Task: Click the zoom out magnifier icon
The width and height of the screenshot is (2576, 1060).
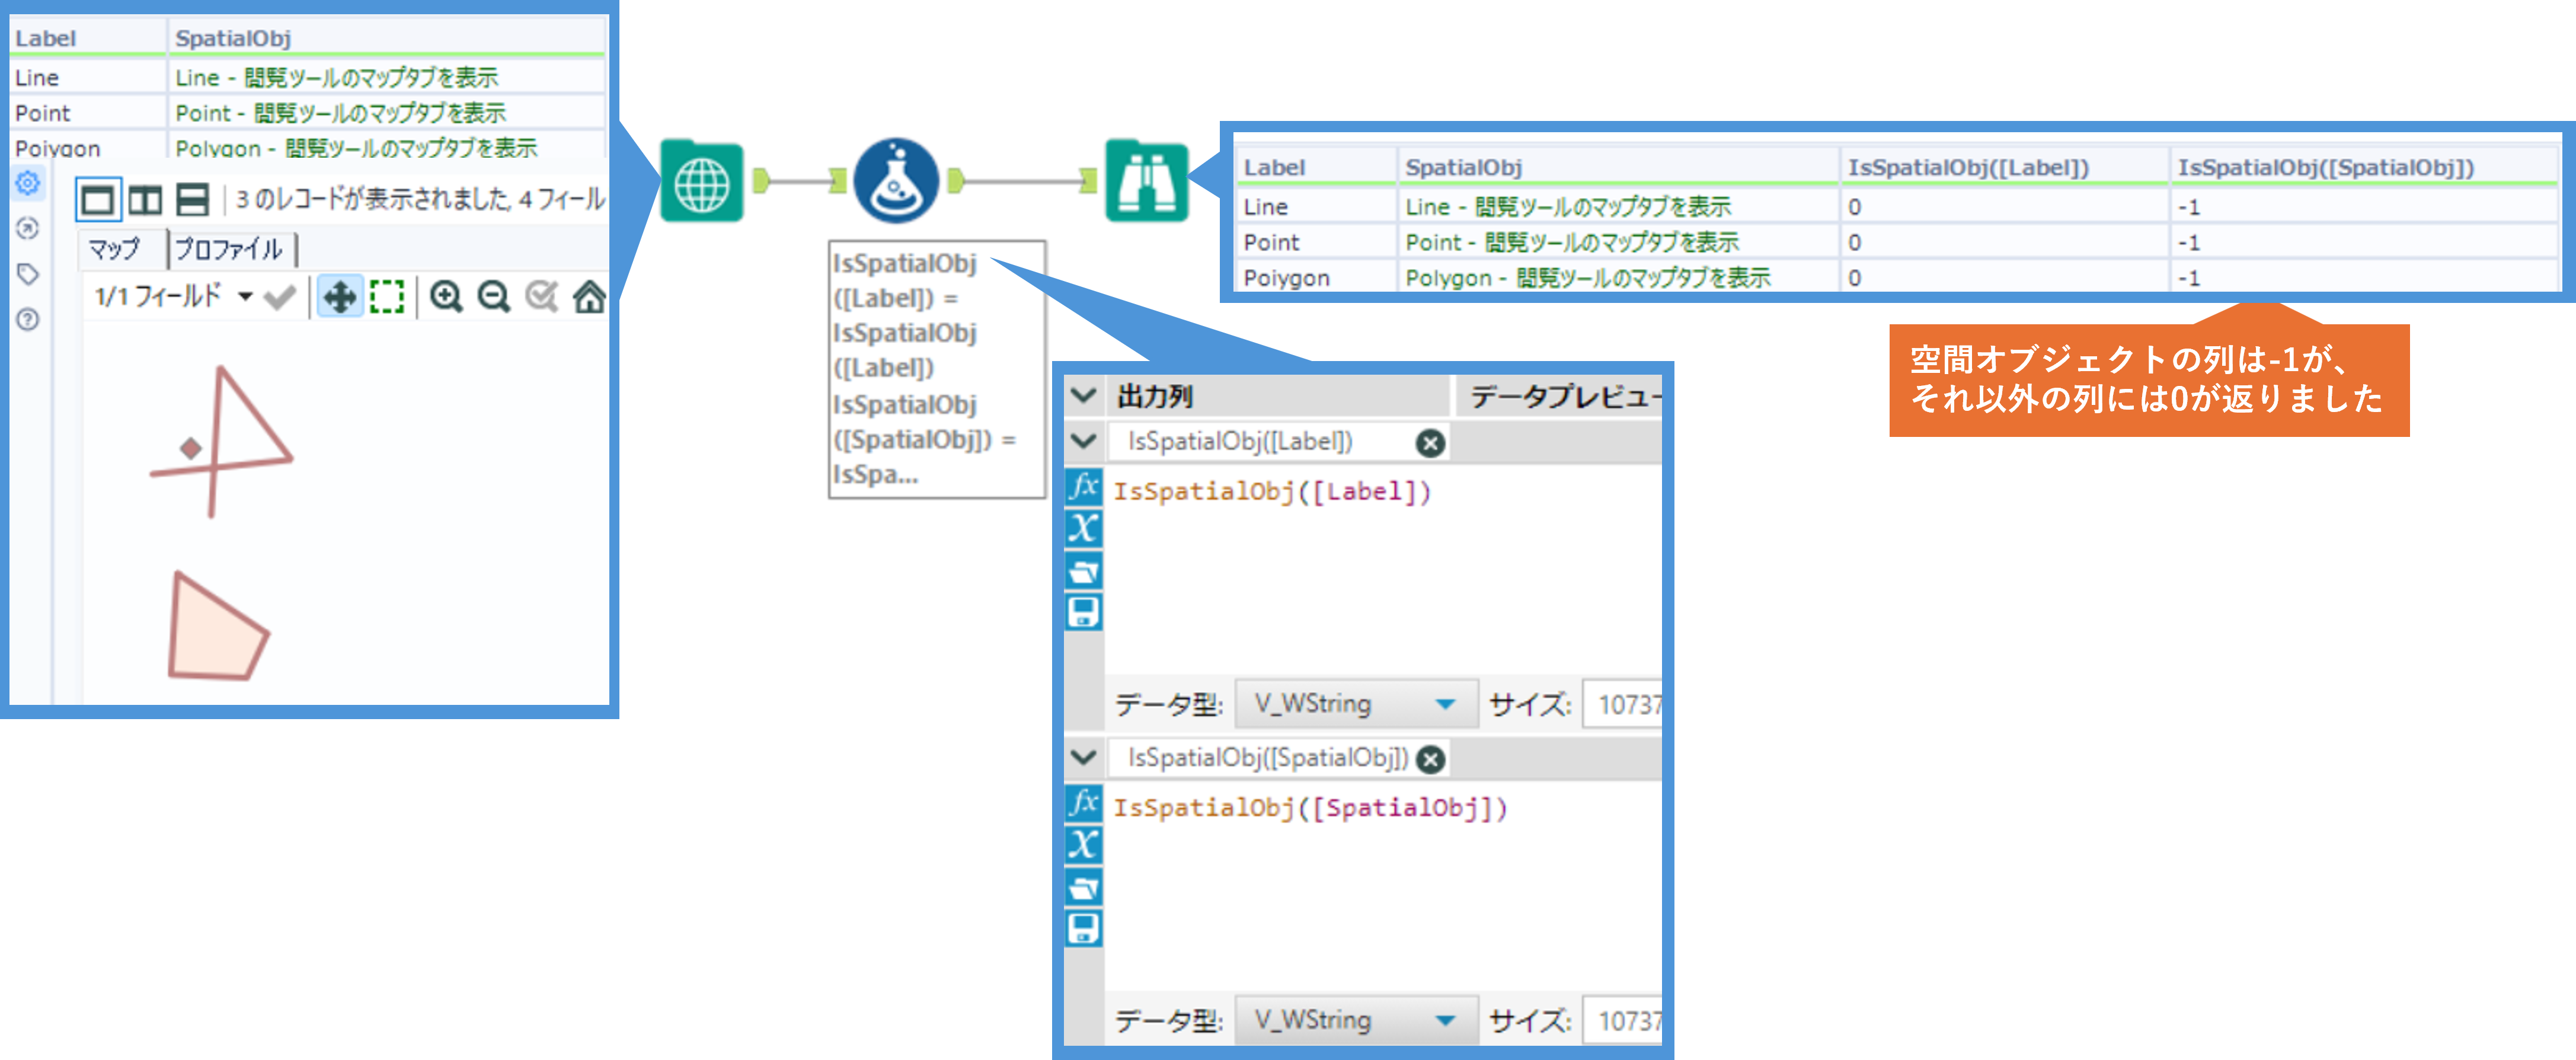Action: pyautogui.click(x=493, y=297)
